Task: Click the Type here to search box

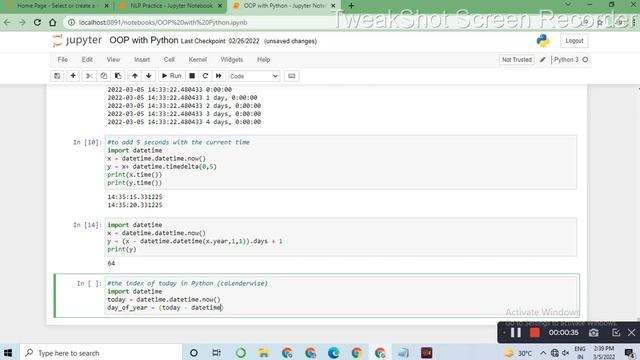Action: (x=101, y=353)
